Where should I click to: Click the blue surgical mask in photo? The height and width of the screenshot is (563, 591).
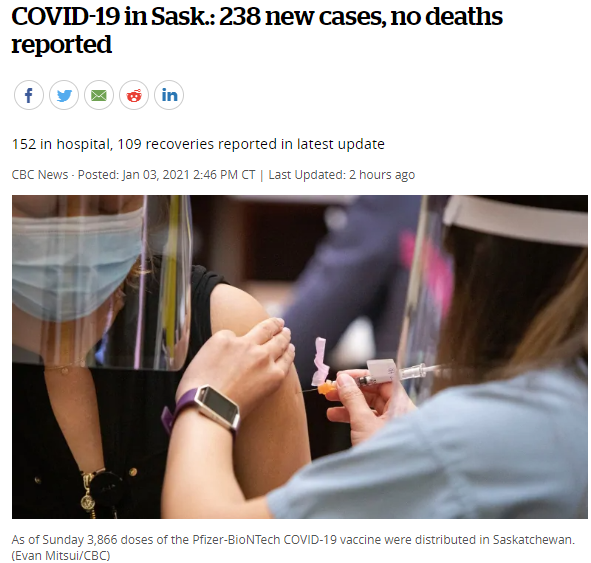click(75, 264)
